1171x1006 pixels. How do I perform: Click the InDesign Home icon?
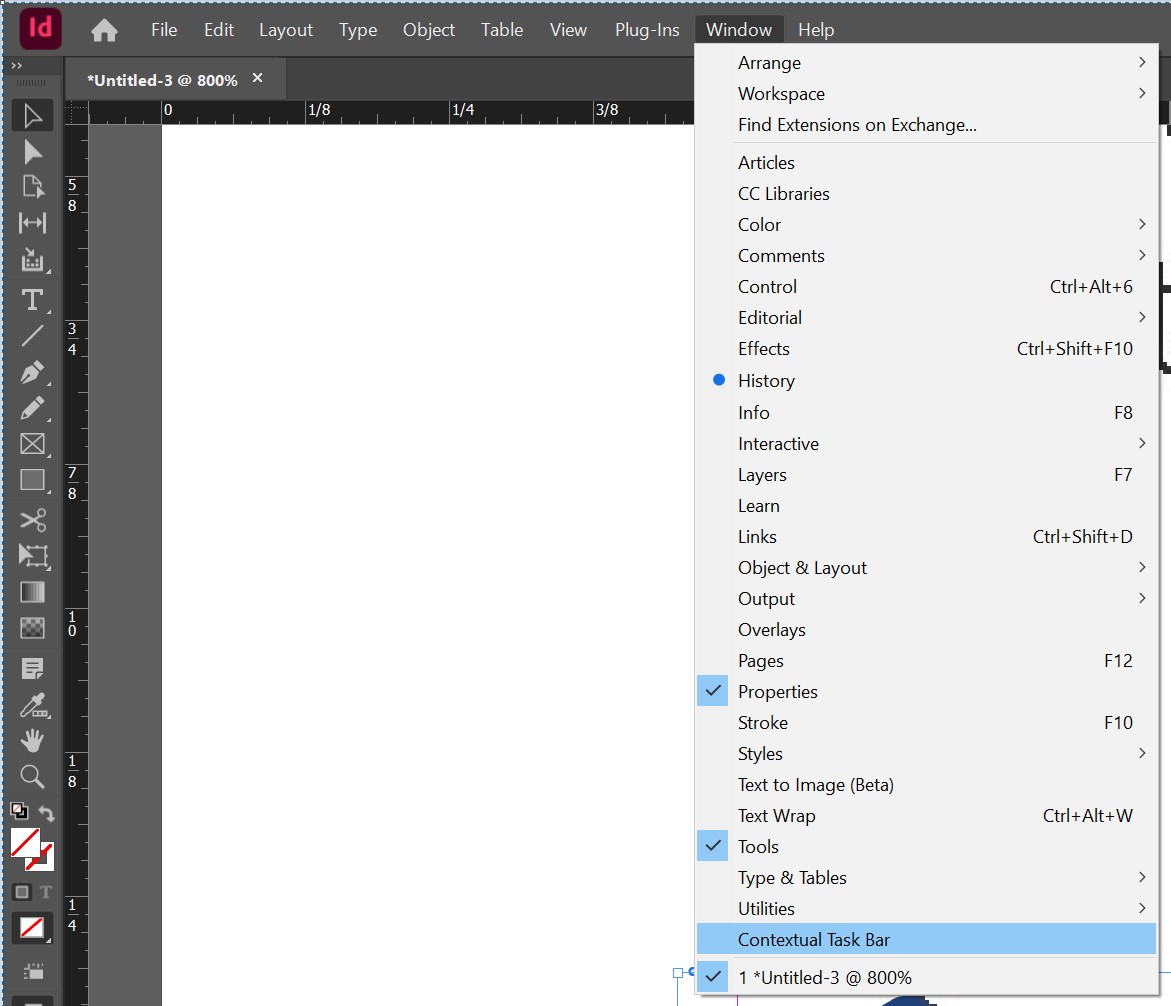coord(104,31)
